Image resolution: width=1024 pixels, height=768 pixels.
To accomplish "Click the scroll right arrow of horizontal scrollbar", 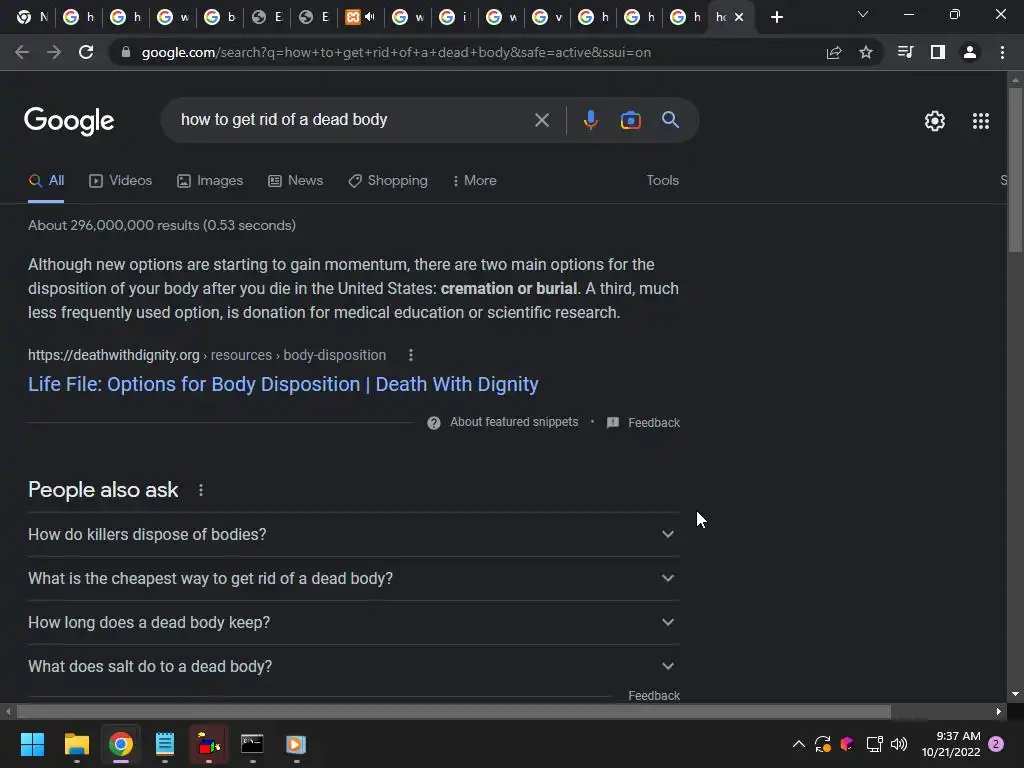I will (x=999, y=712).
